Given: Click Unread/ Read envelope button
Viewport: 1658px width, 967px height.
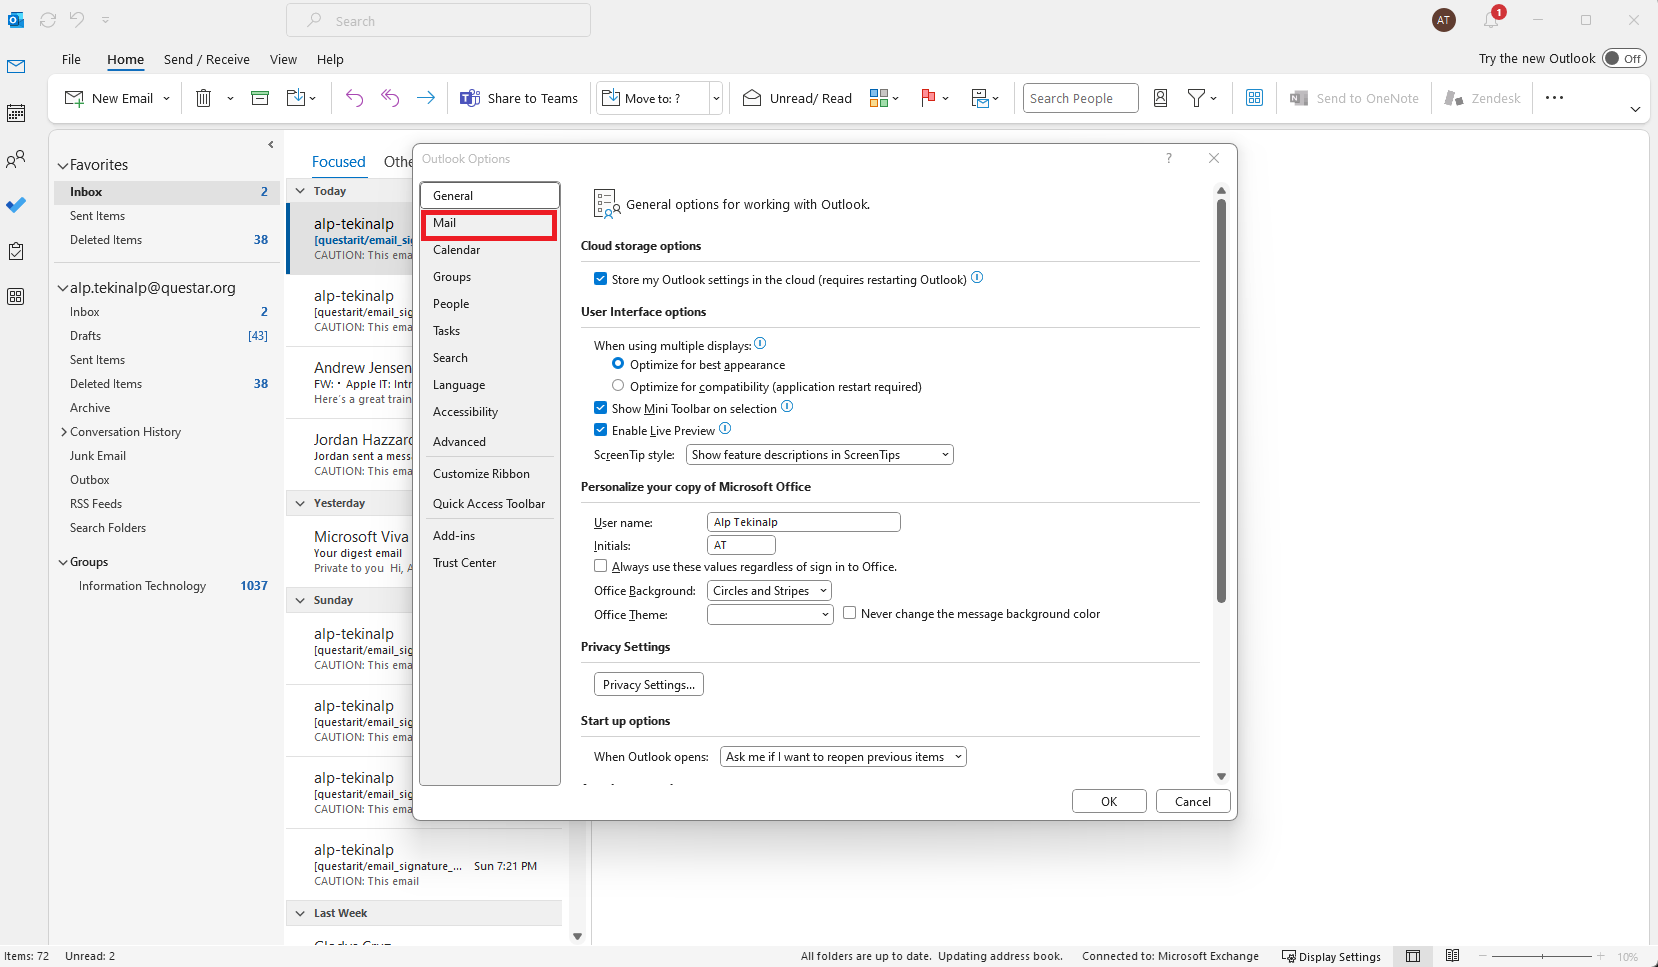Looking at the screenshot, I should pyautogui.click(x=797, y=98).
